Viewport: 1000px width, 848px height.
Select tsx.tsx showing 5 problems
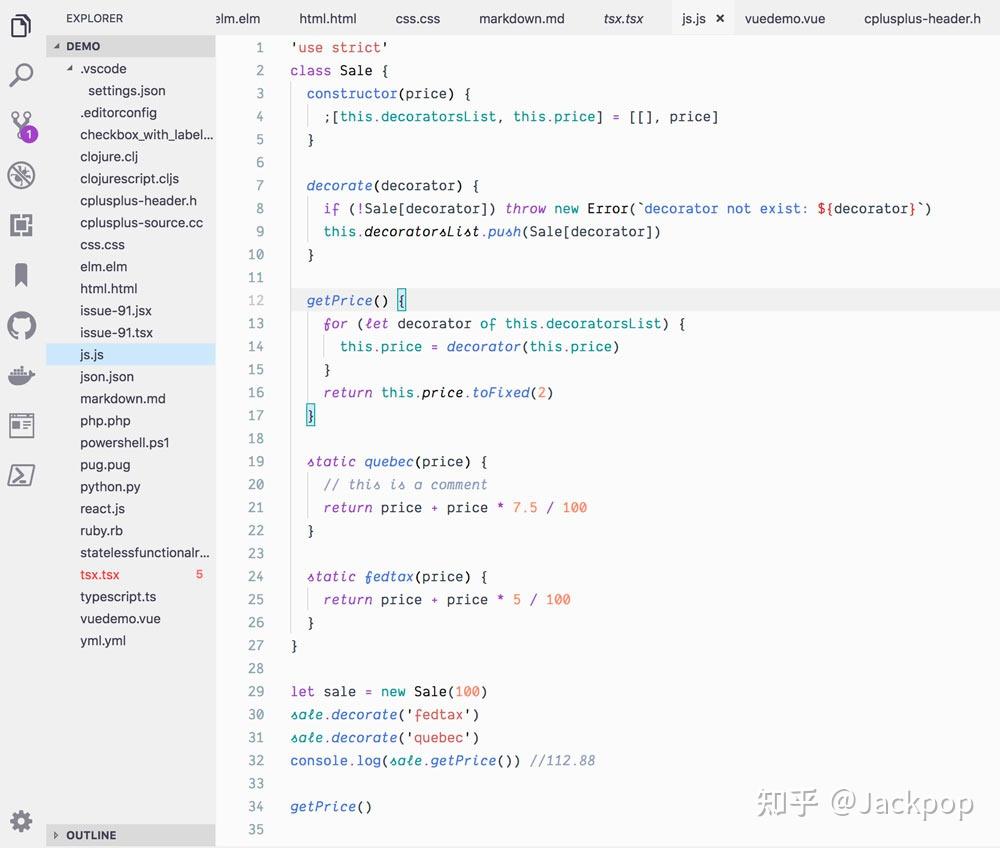tap(99, 574)
